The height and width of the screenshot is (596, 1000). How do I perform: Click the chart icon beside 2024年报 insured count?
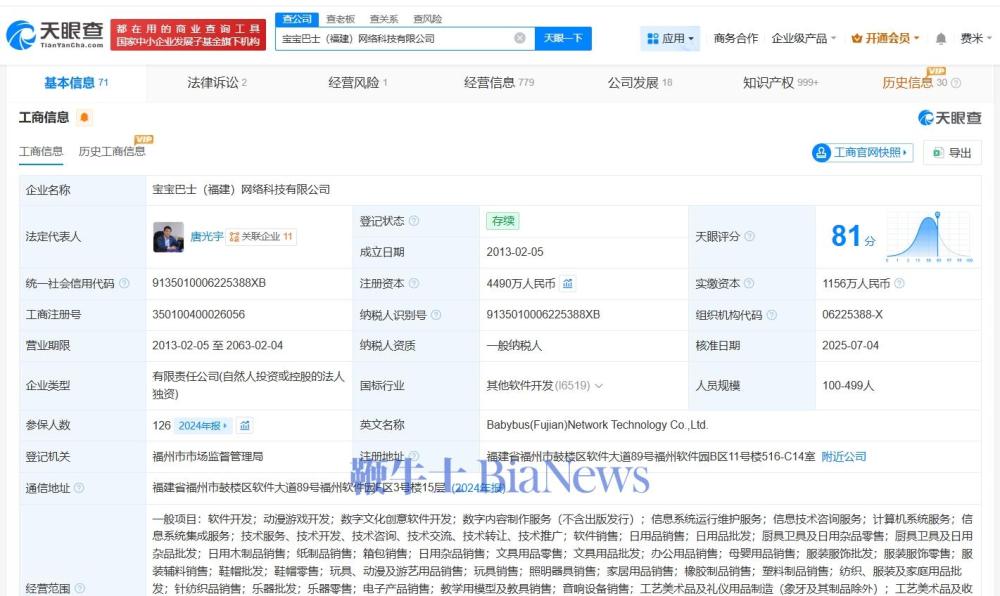coord(245,426)
